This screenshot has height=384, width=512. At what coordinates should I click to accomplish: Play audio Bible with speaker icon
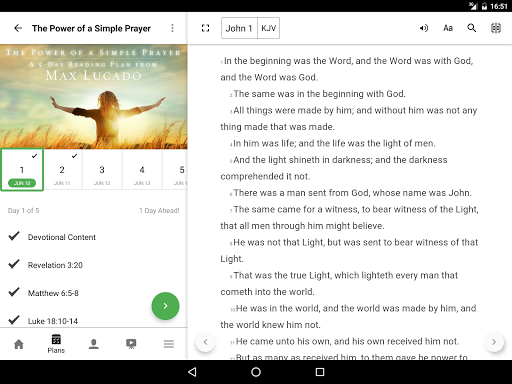424,28
